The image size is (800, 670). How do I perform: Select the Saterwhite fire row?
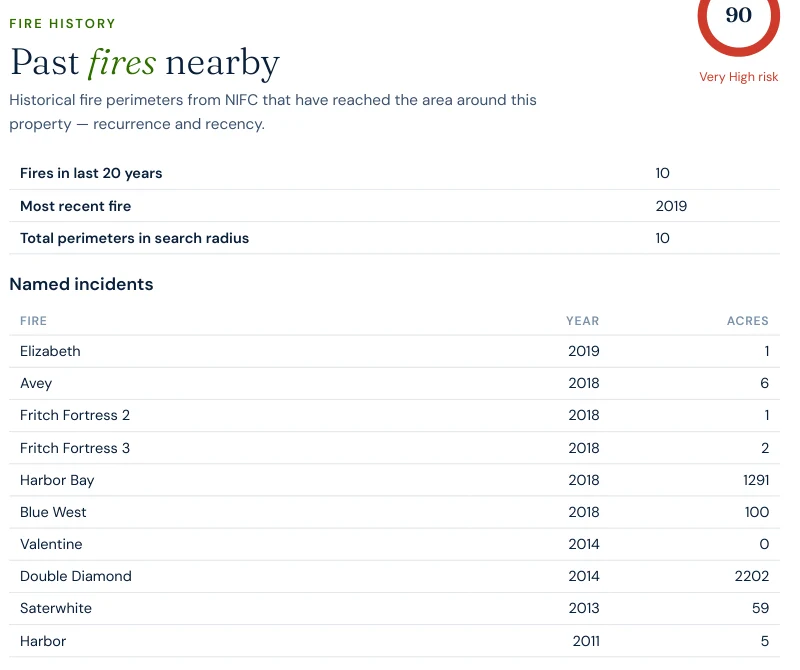(394, 609)
